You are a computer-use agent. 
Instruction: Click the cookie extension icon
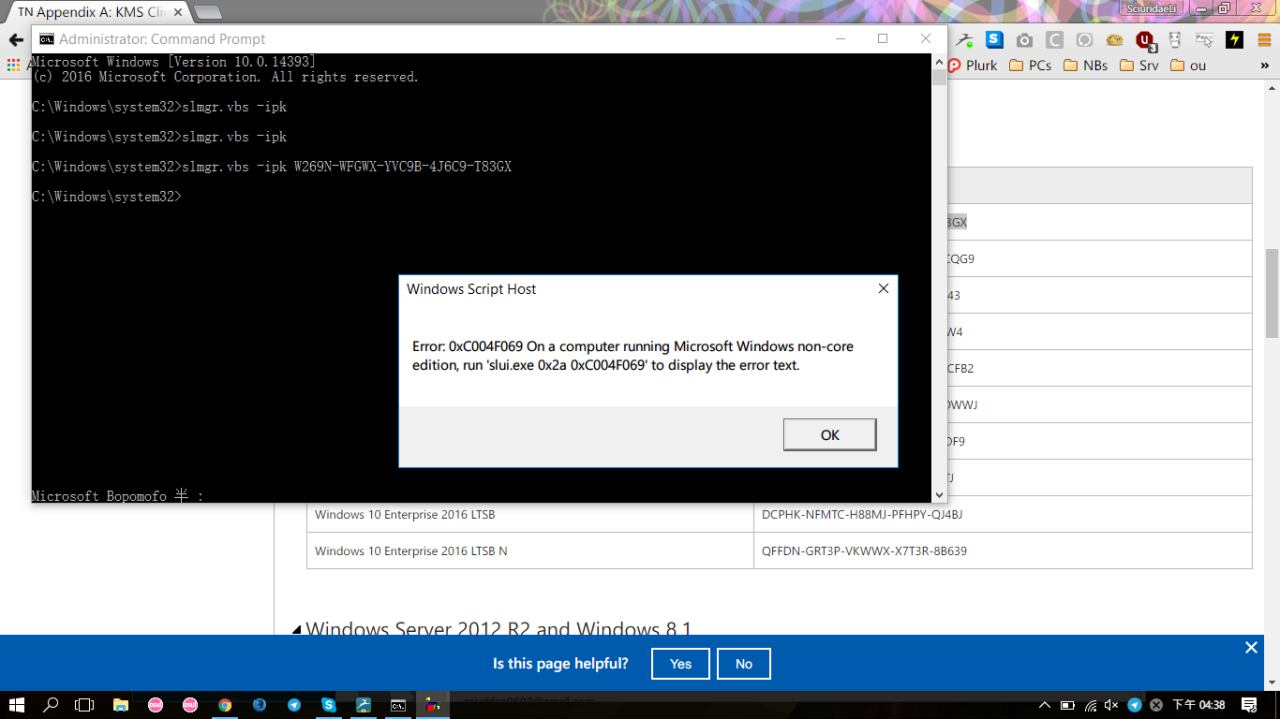1114,40
